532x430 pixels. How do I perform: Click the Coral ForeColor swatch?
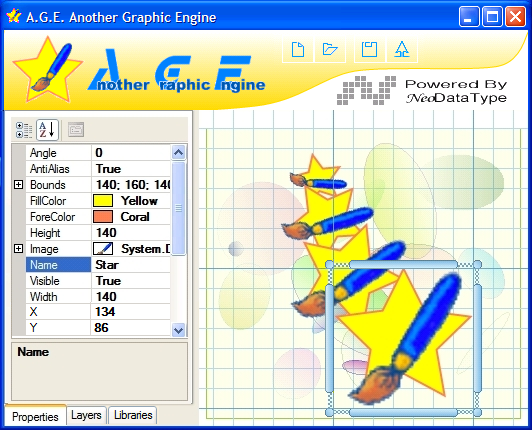point(103,217)
